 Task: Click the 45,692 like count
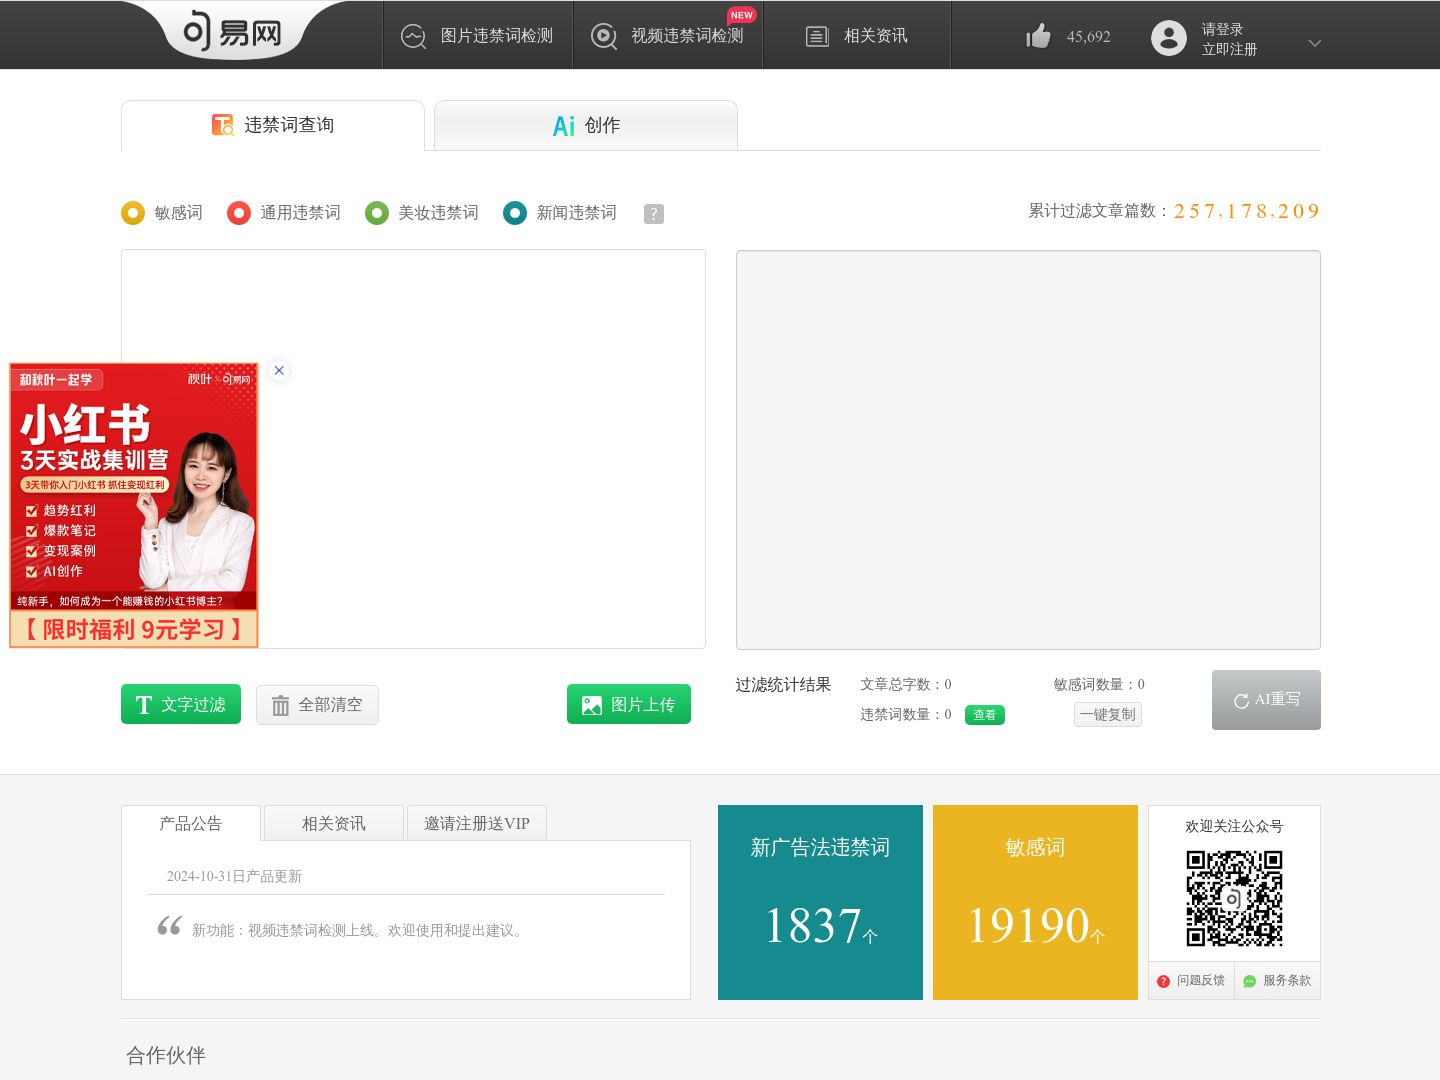pos(1088,37)
